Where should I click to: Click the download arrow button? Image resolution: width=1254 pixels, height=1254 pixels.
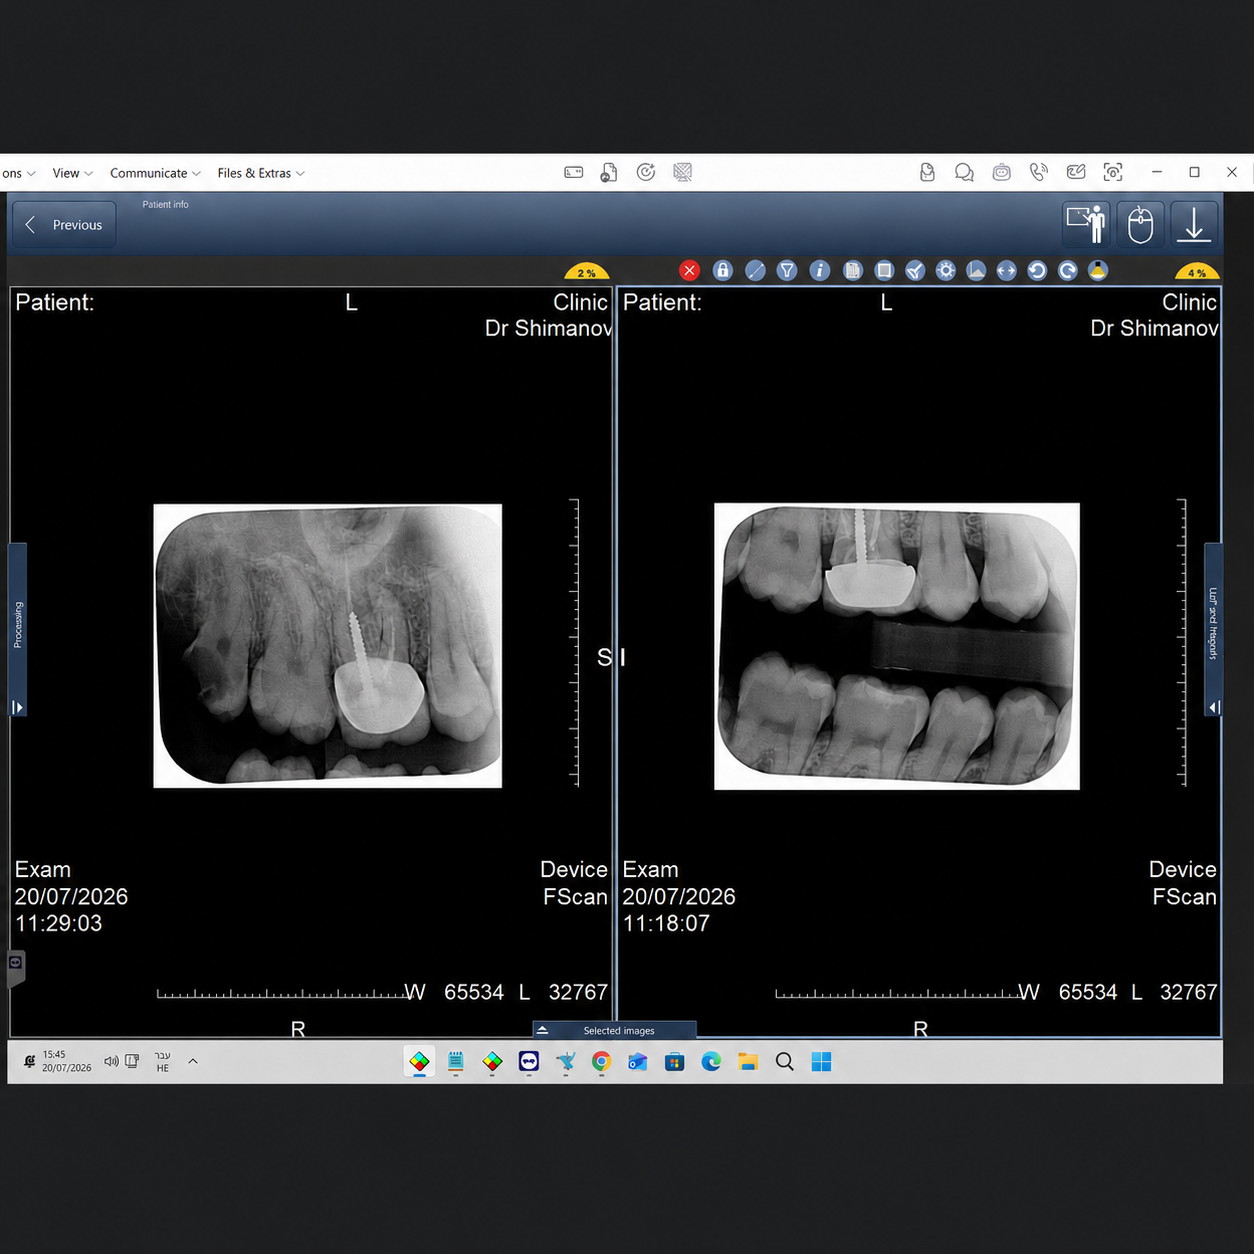click(x=1194, y=224)
